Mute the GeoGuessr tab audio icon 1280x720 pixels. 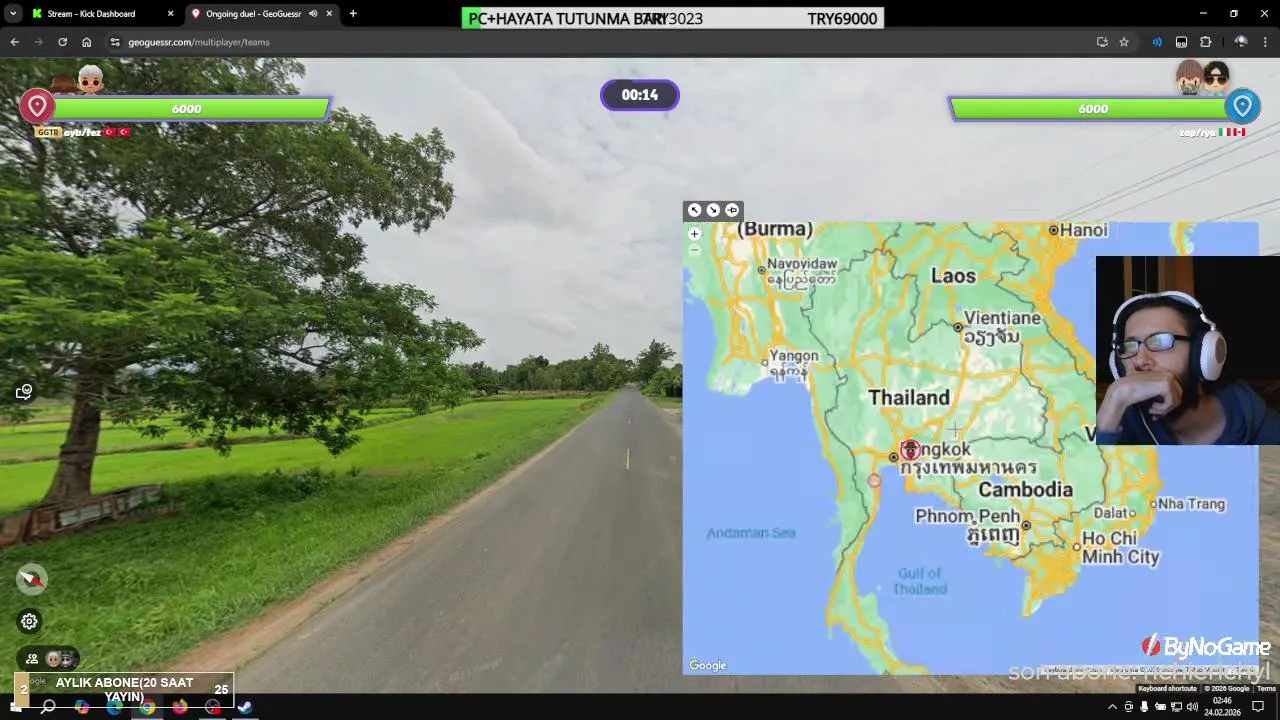[313, 14]
